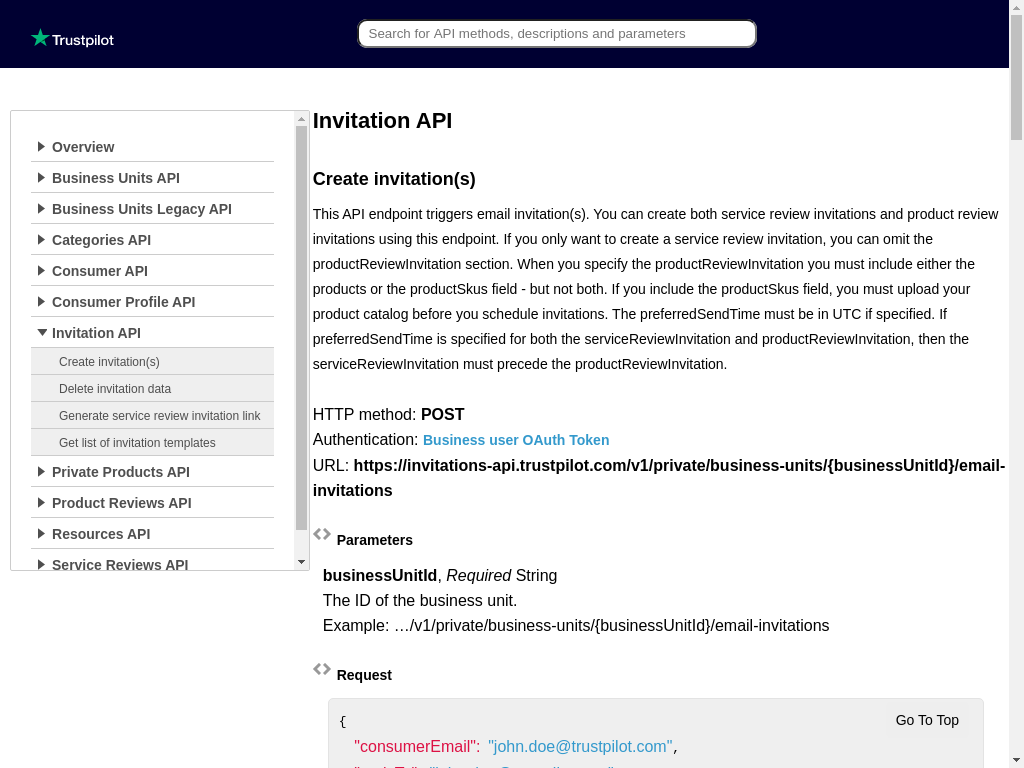Open Categories API in sidebar
This screenshot has height=768, width=1024.
click(x=101, y=240)
